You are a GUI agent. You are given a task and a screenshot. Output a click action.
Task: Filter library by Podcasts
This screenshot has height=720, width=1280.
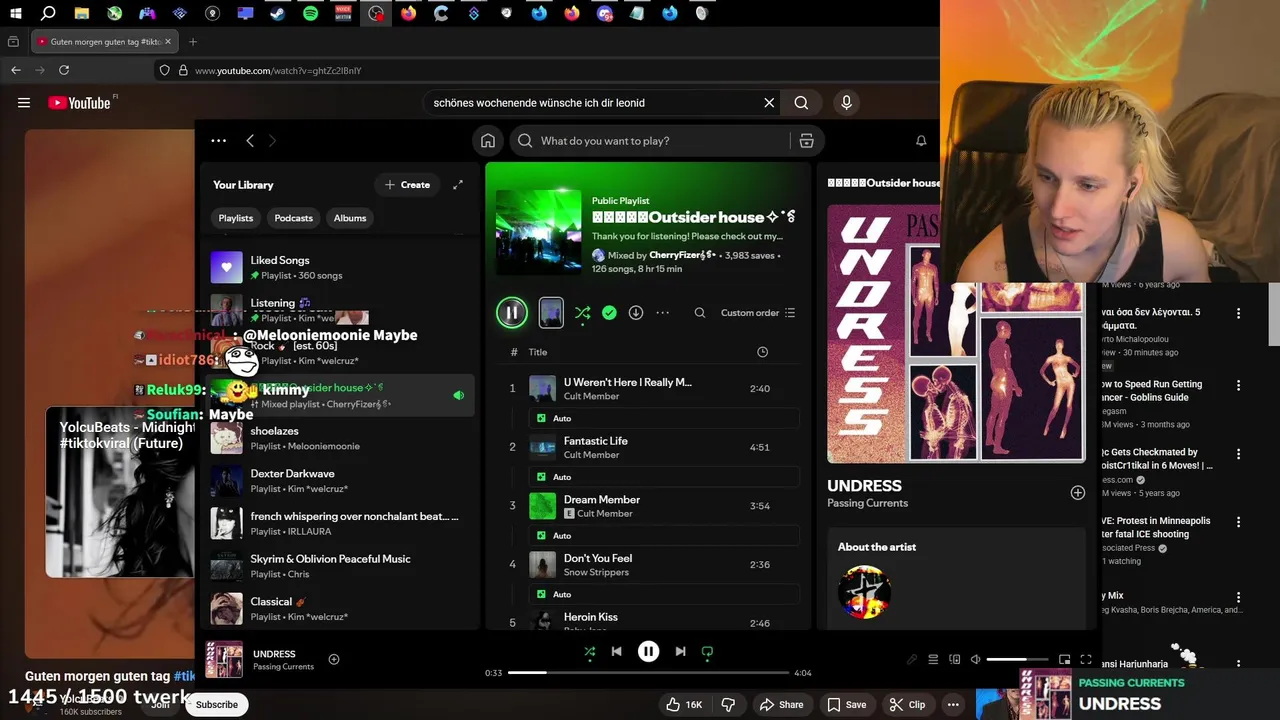pyautogui.click(x=294, y=218)
